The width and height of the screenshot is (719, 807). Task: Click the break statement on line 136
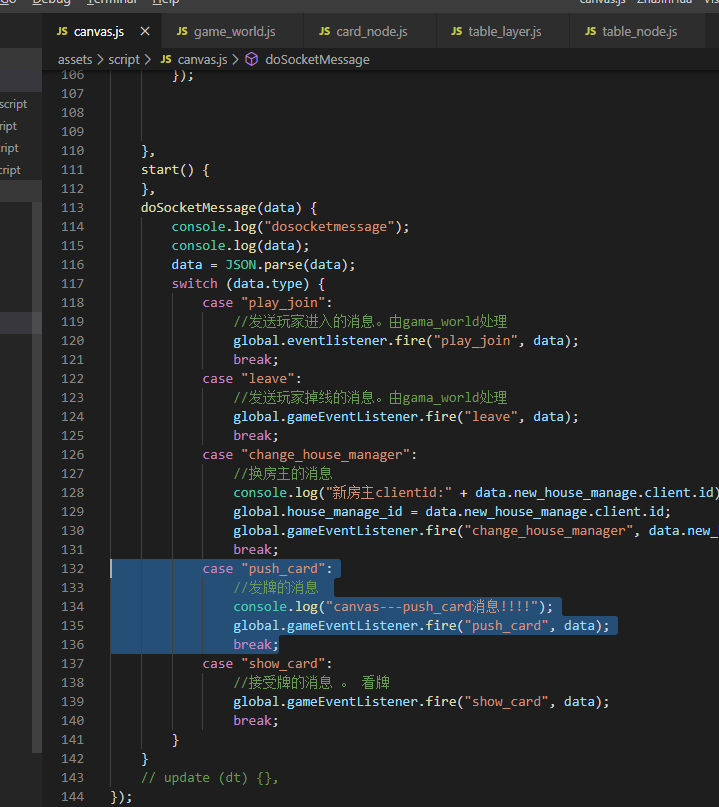(x=256, y=645)
